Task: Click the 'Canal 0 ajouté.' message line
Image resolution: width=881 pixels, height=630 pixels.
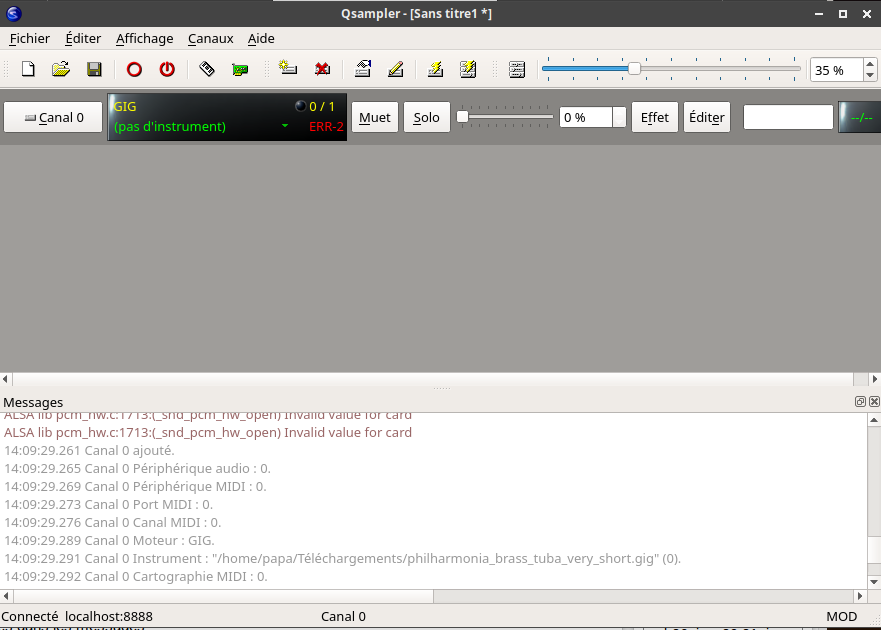Action: click(89, 450)
